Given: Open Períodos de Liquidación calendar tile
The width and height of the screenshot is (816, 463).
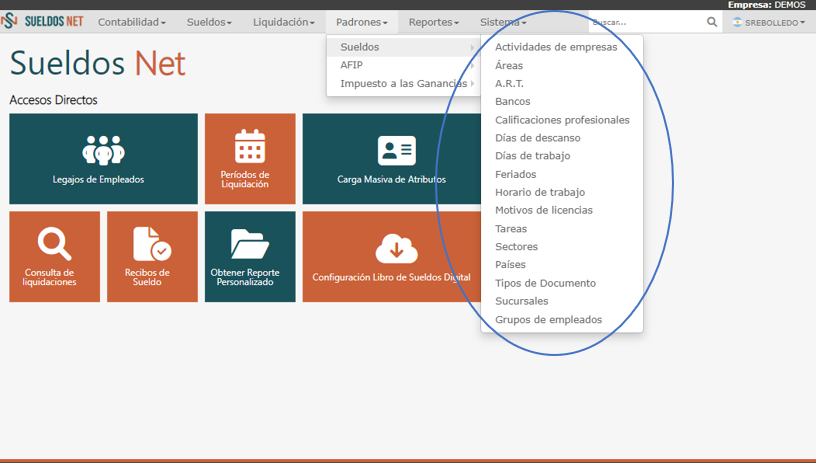Looking at the screenshot, I should click(x=250, y=159).
